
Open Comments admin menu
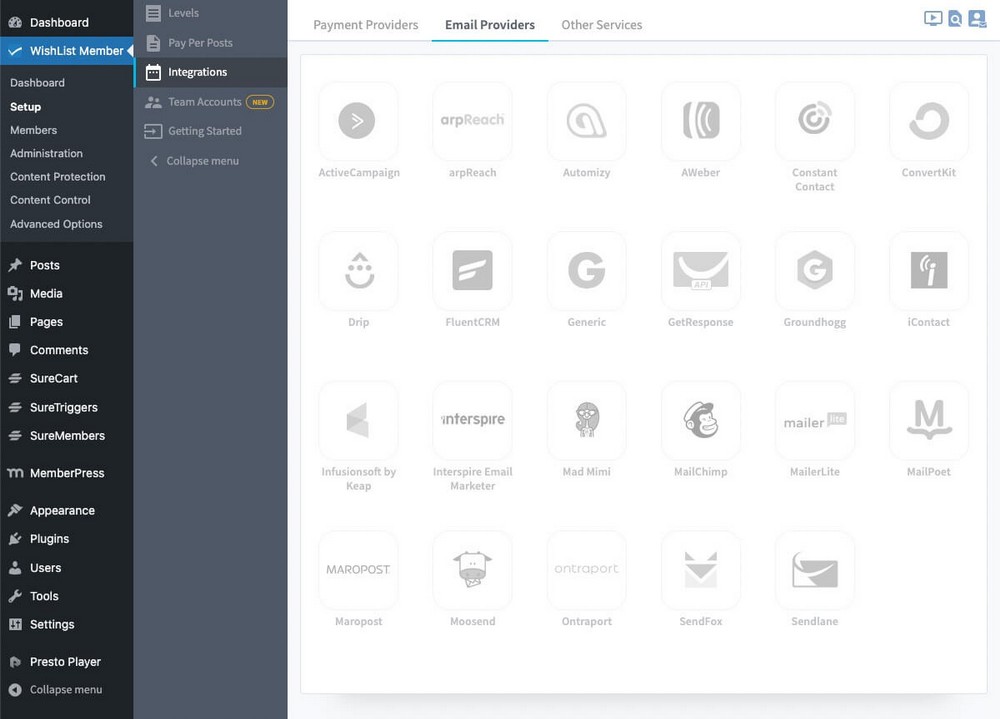coord(66,350)
